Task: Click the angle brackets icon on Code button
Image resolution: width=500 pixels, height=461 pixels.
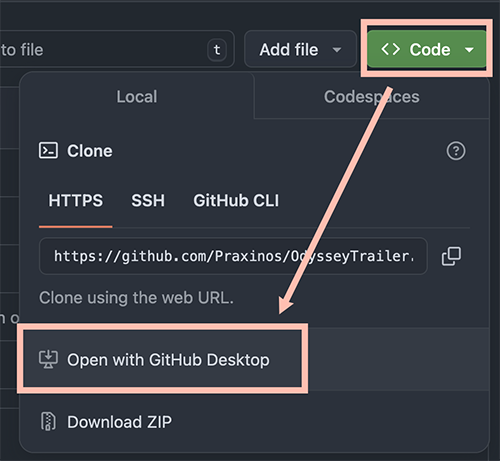Action: [390, 49]
